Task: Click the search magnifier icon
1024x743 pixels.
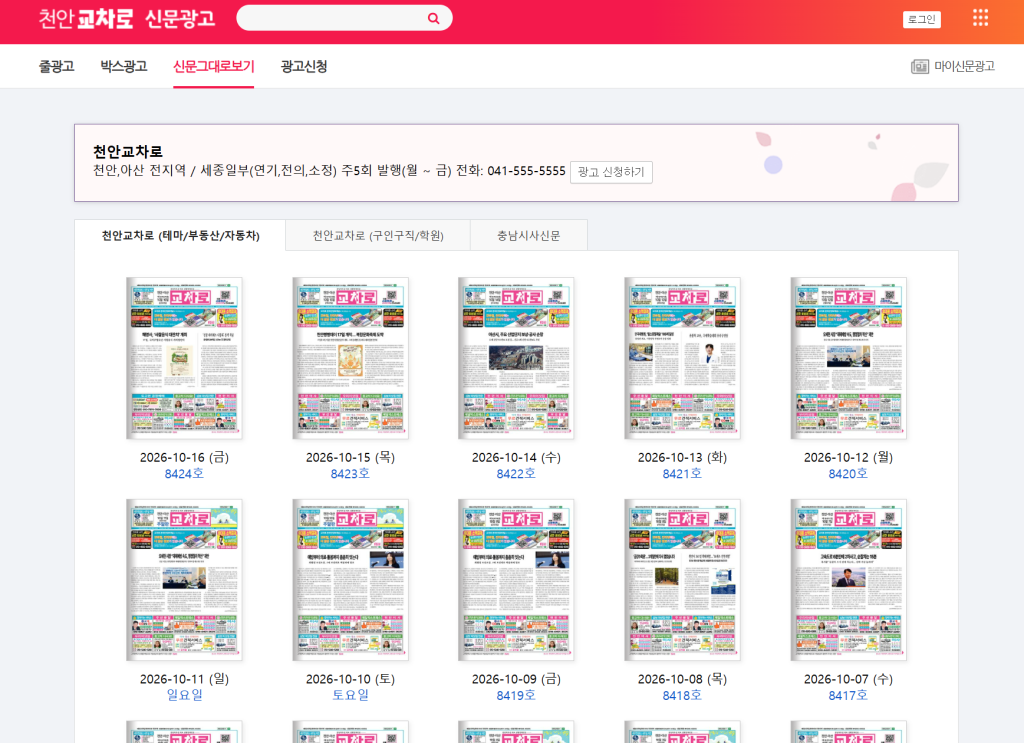Action: [433, 18]
